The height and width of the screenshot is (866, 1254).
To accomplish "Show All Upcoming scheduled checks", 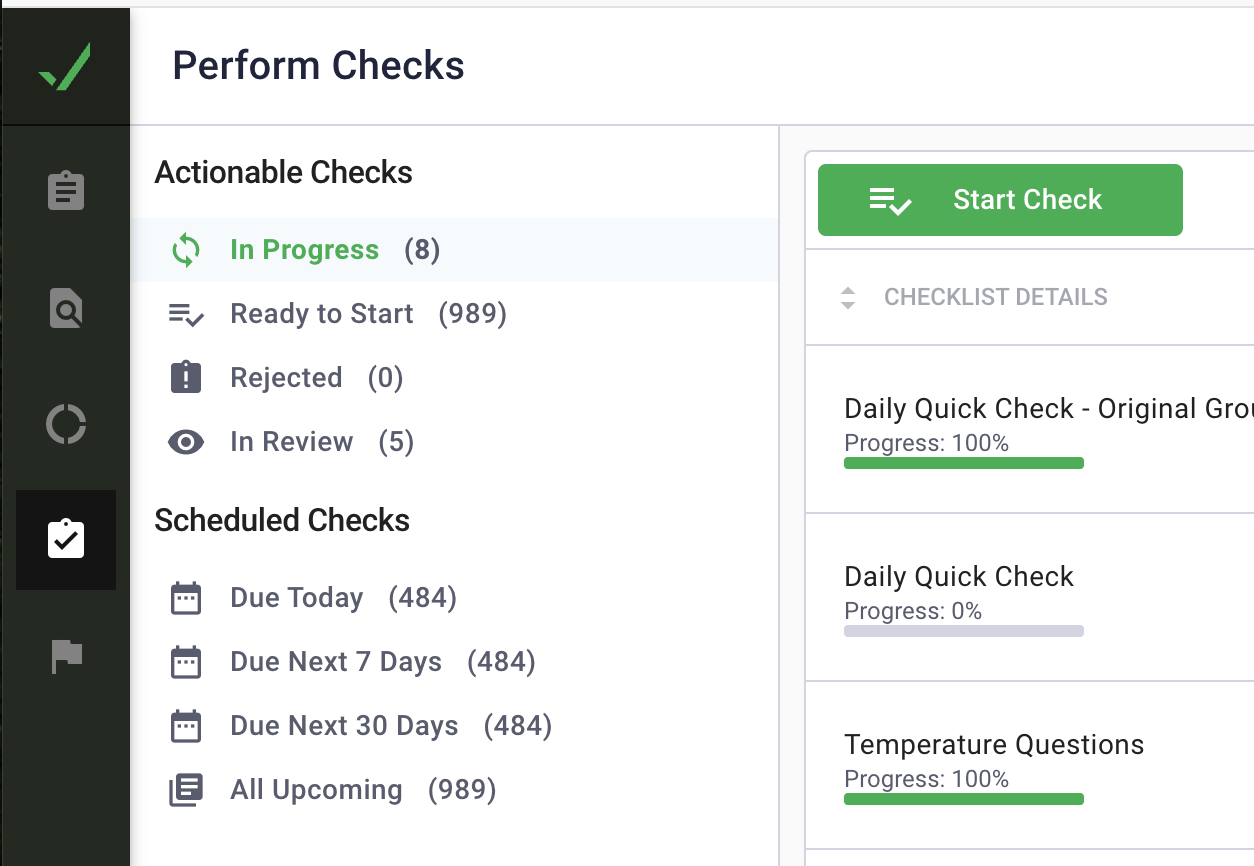I will coord(316,790).
